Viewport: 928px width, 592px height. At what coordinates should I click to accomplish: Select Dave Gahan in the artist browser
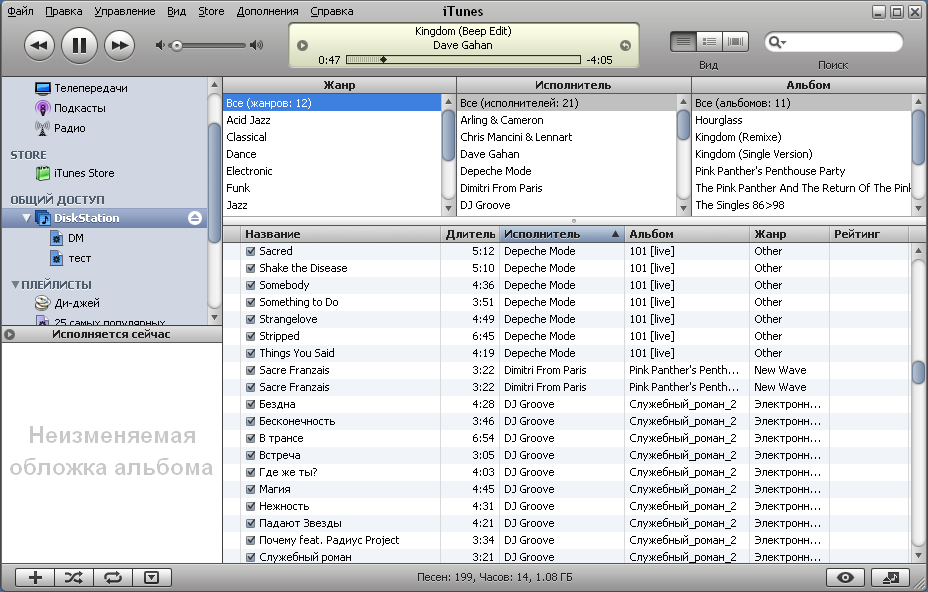[567, 154]
